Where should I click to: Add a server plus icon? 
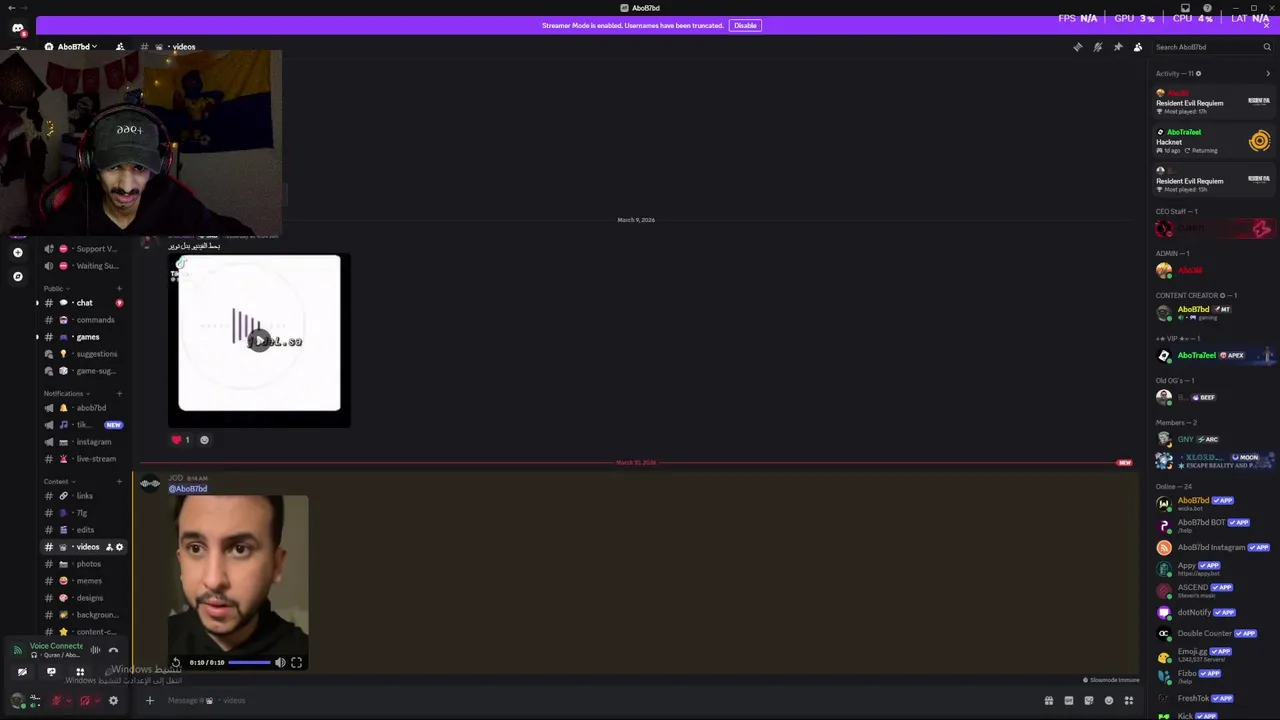[18, 253]
